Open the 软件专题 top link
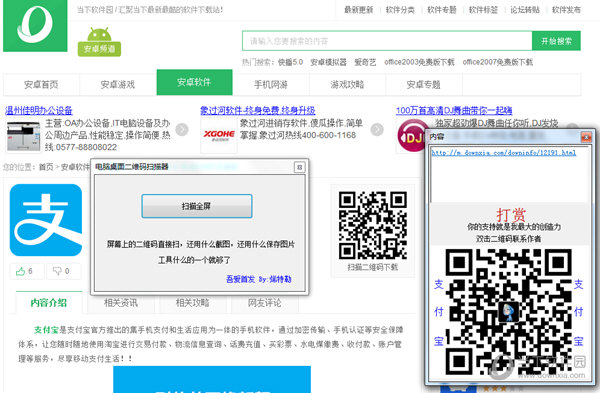The image size is (600, 393). coord(442,10)
